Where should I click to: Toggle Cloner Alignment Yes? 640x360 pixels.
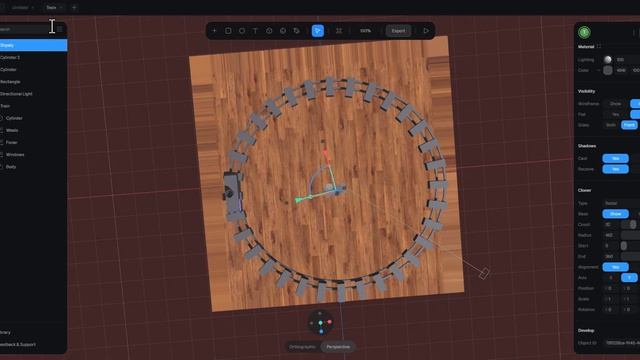tap(616, 267)
